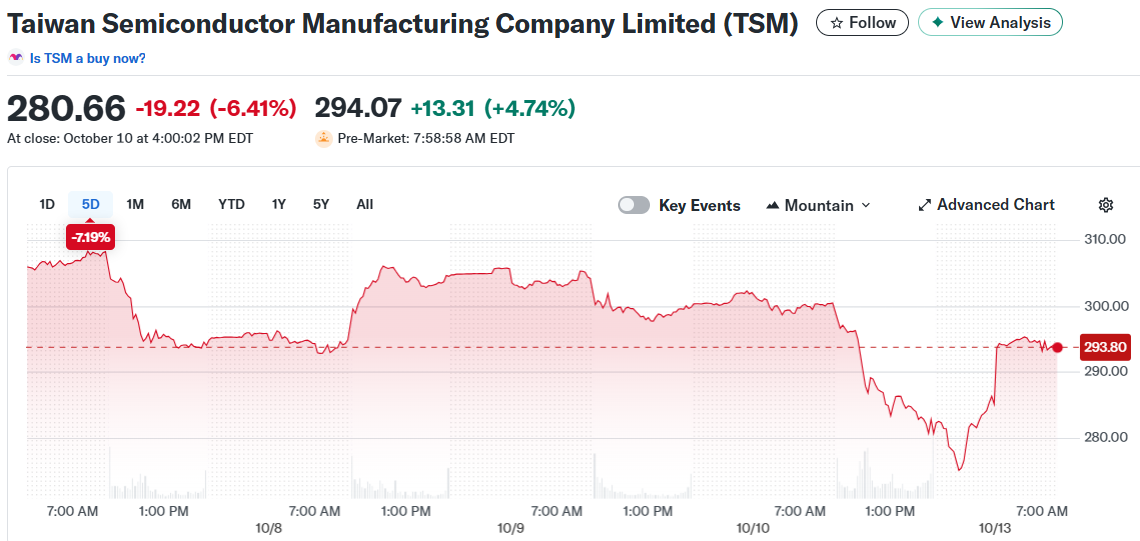The height and width of the screenshot is (541, 1140).
Task: Choose the 5Y chart range
Action: coord(321,204)
